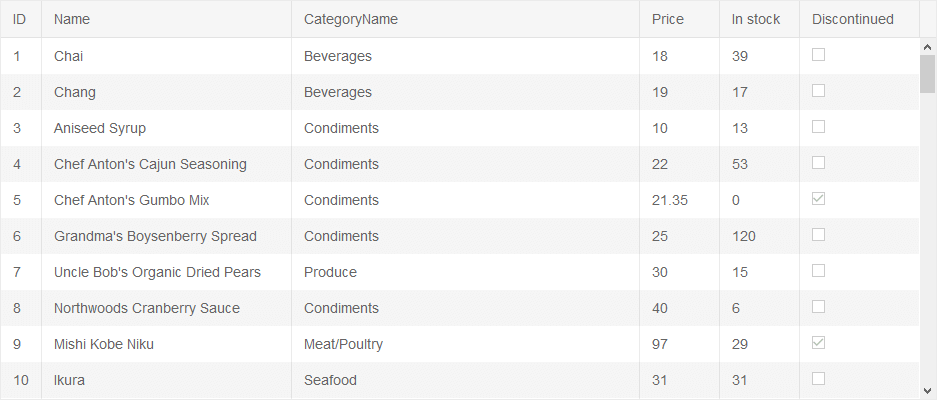This screenshot has width=937, height=400.
Task: Check Discontinued box for Chai
Action: pos(818,55)
